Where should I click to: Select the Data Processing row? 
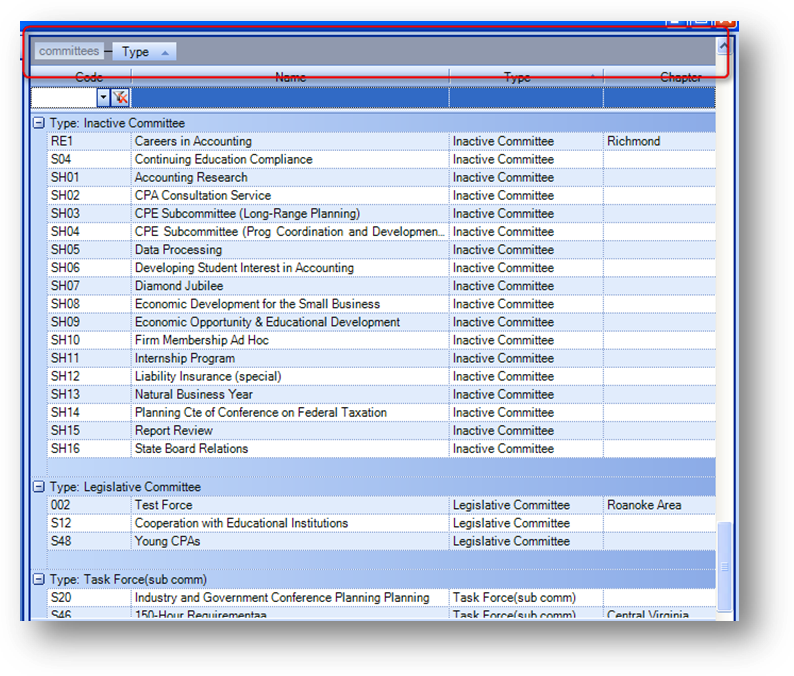tap(382, 249)
